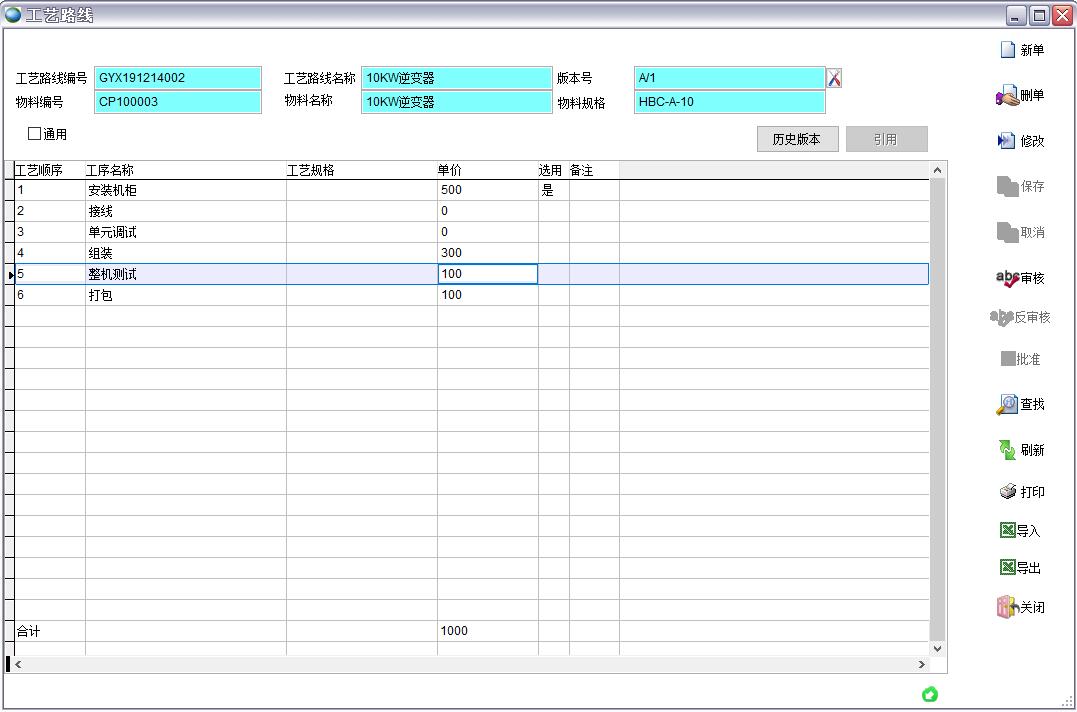Click the 审核 (Audit) icon

tap(1006, 278)
